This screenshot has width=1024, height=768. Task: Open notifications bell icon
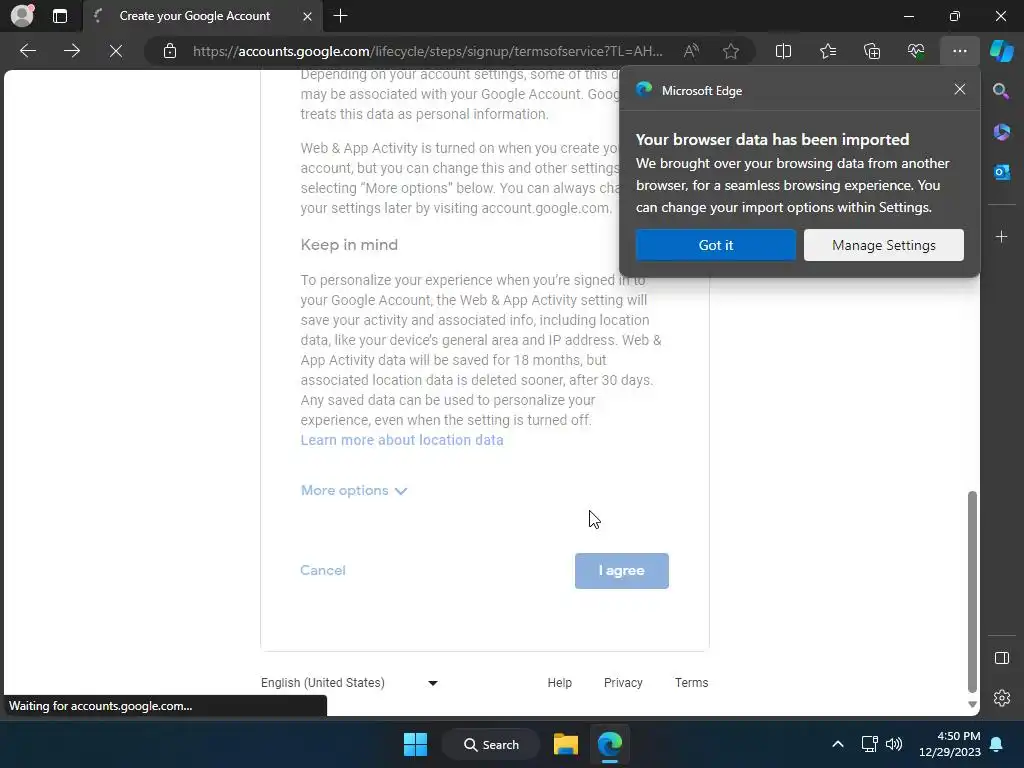(997, 744)
